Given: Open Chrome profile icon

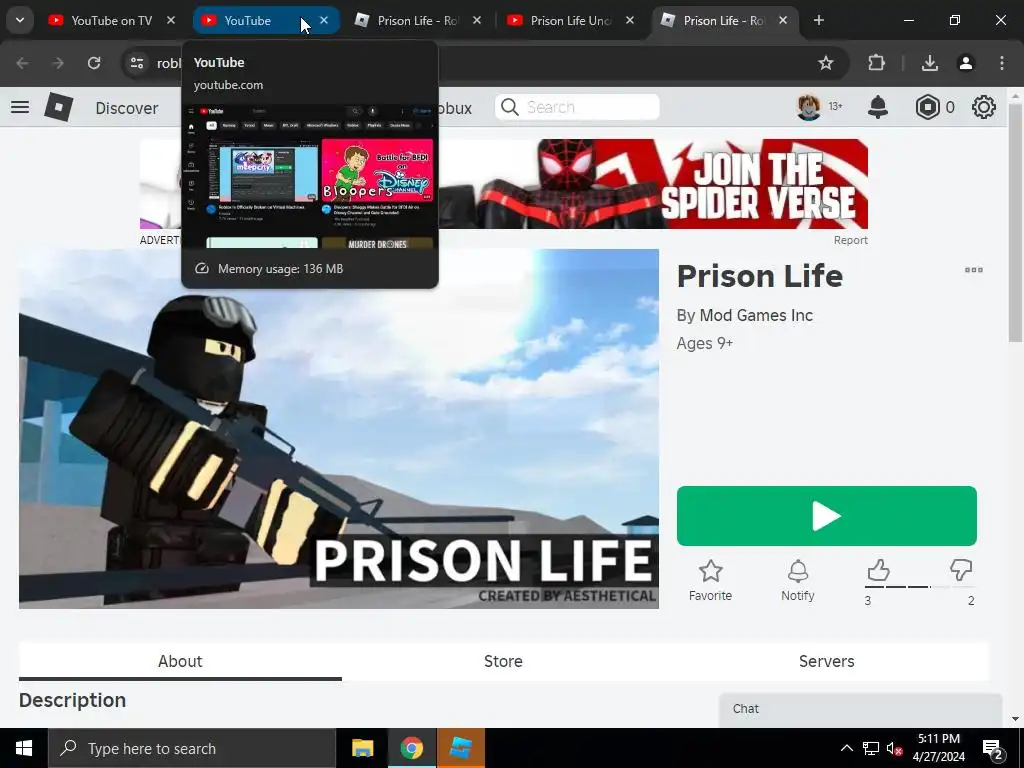Looking at the screenshot, I should [965, 63].
